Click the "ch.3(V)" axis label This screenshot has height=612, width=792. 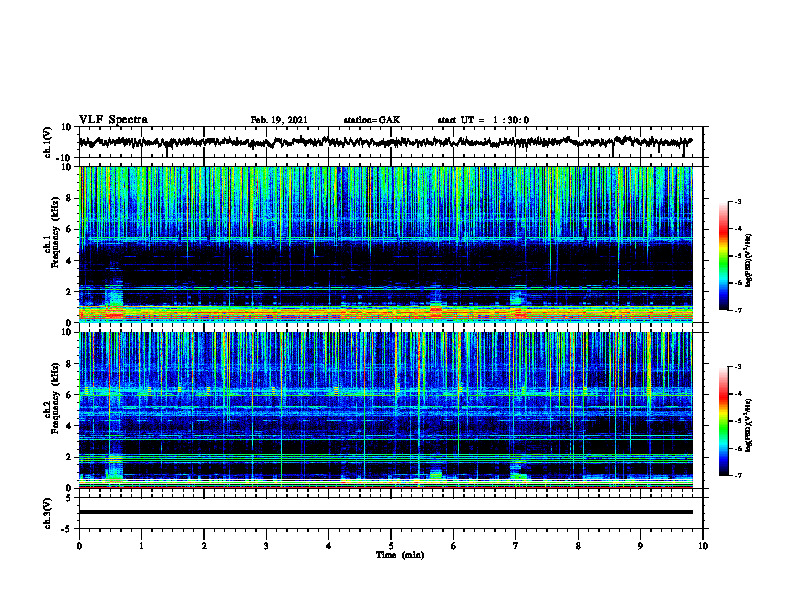48,513
